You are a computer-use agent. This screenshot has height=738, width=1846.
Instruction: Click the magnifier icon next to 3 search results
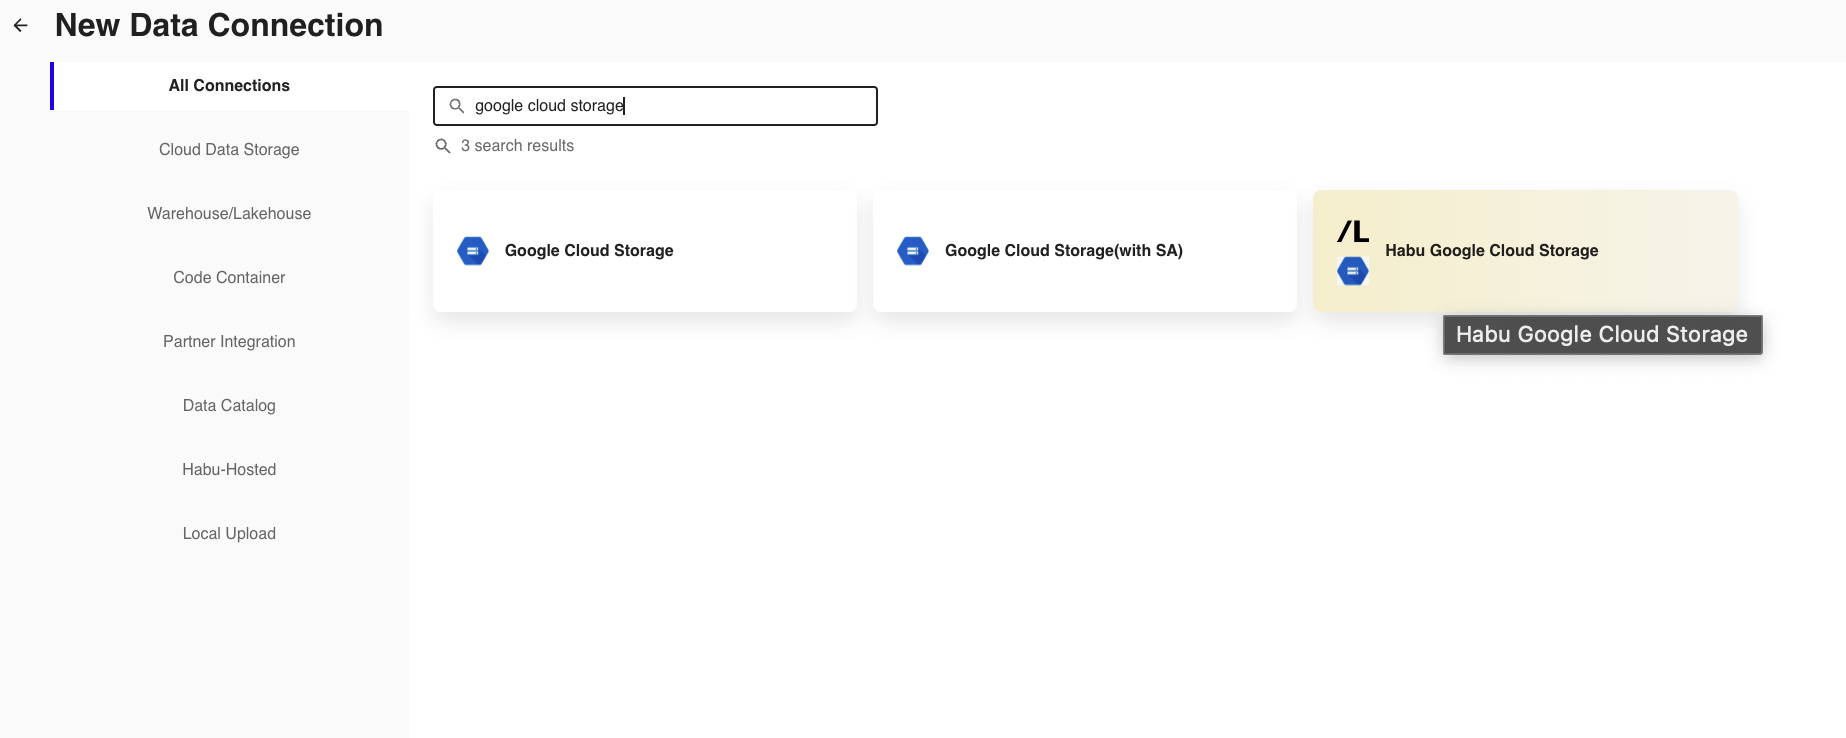(443, 146)
